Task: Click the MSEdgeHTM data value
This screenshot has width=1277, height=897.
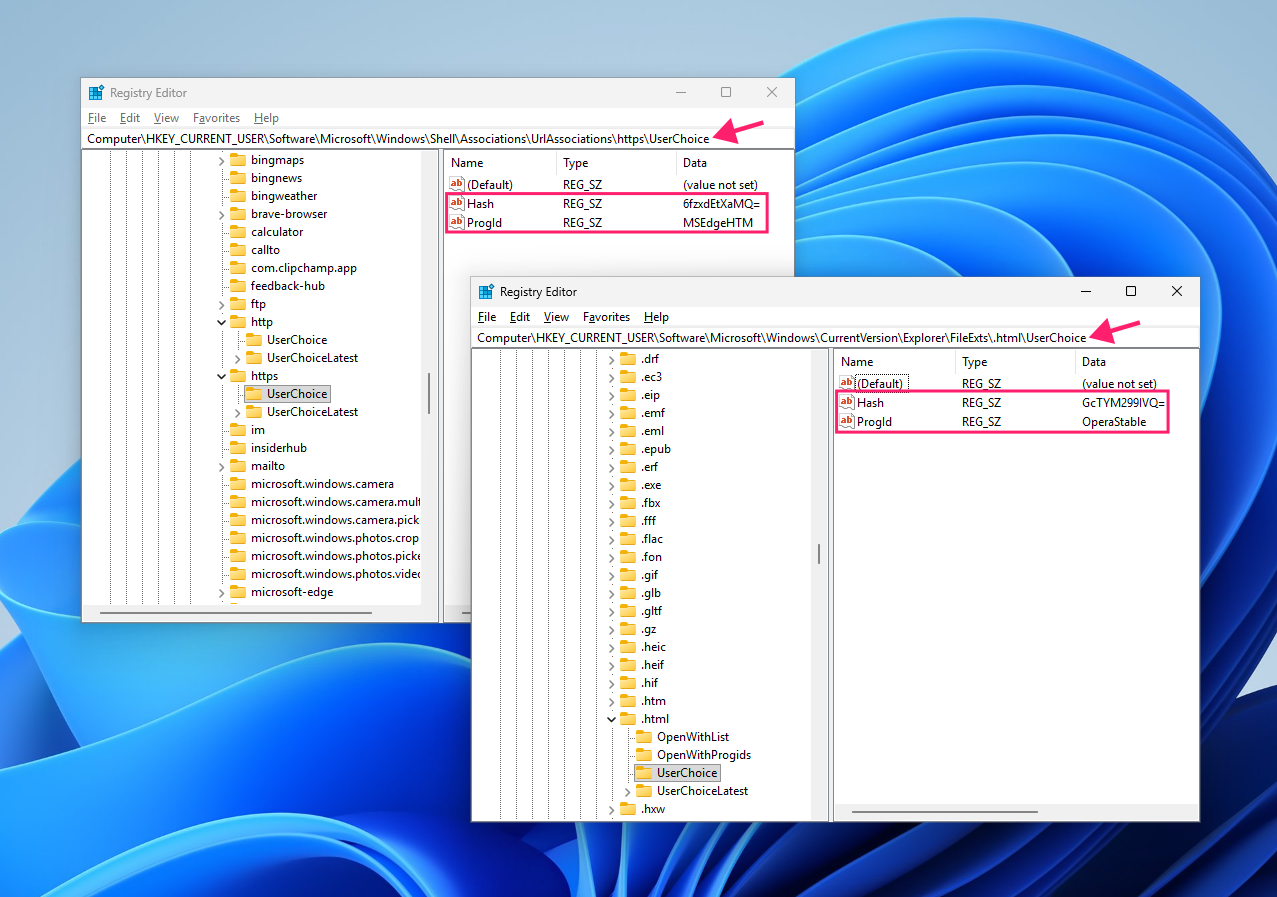Action: pos(717,223)
